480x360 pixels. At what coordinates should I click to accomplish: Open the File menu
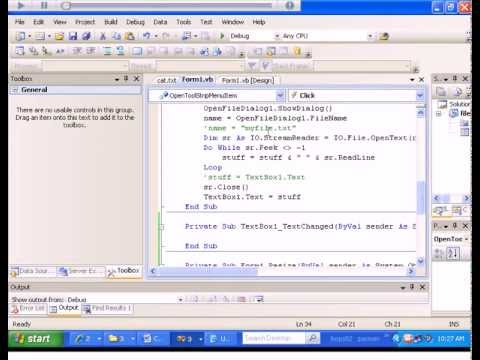[20, 22]
